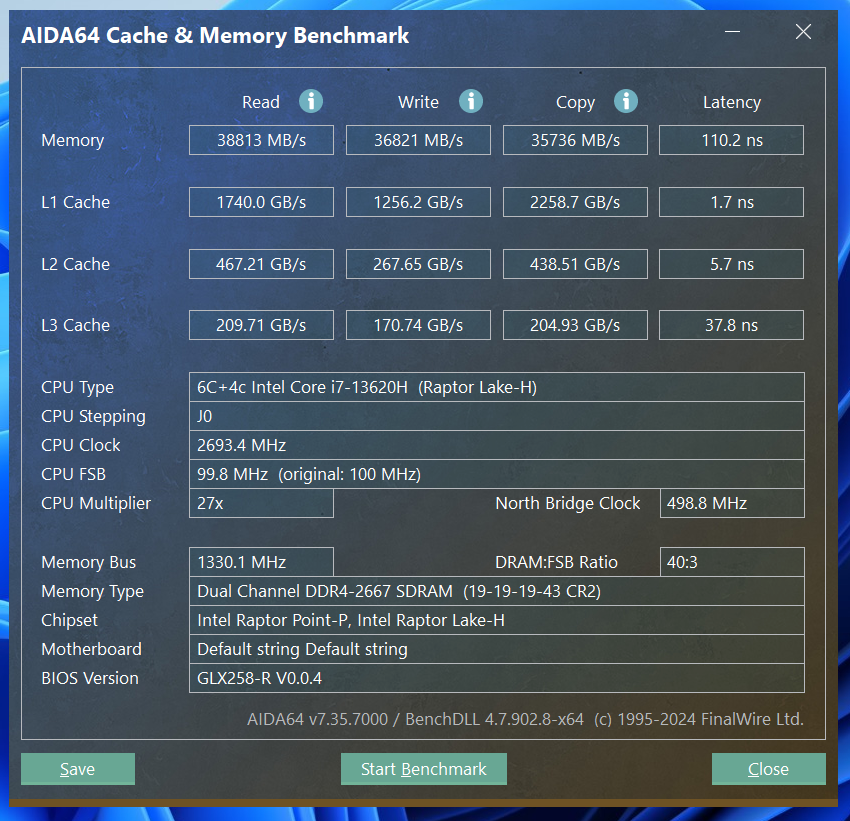850x821 pixels.
Task: Close the window with the X icon
Action: tap(803, 31)
